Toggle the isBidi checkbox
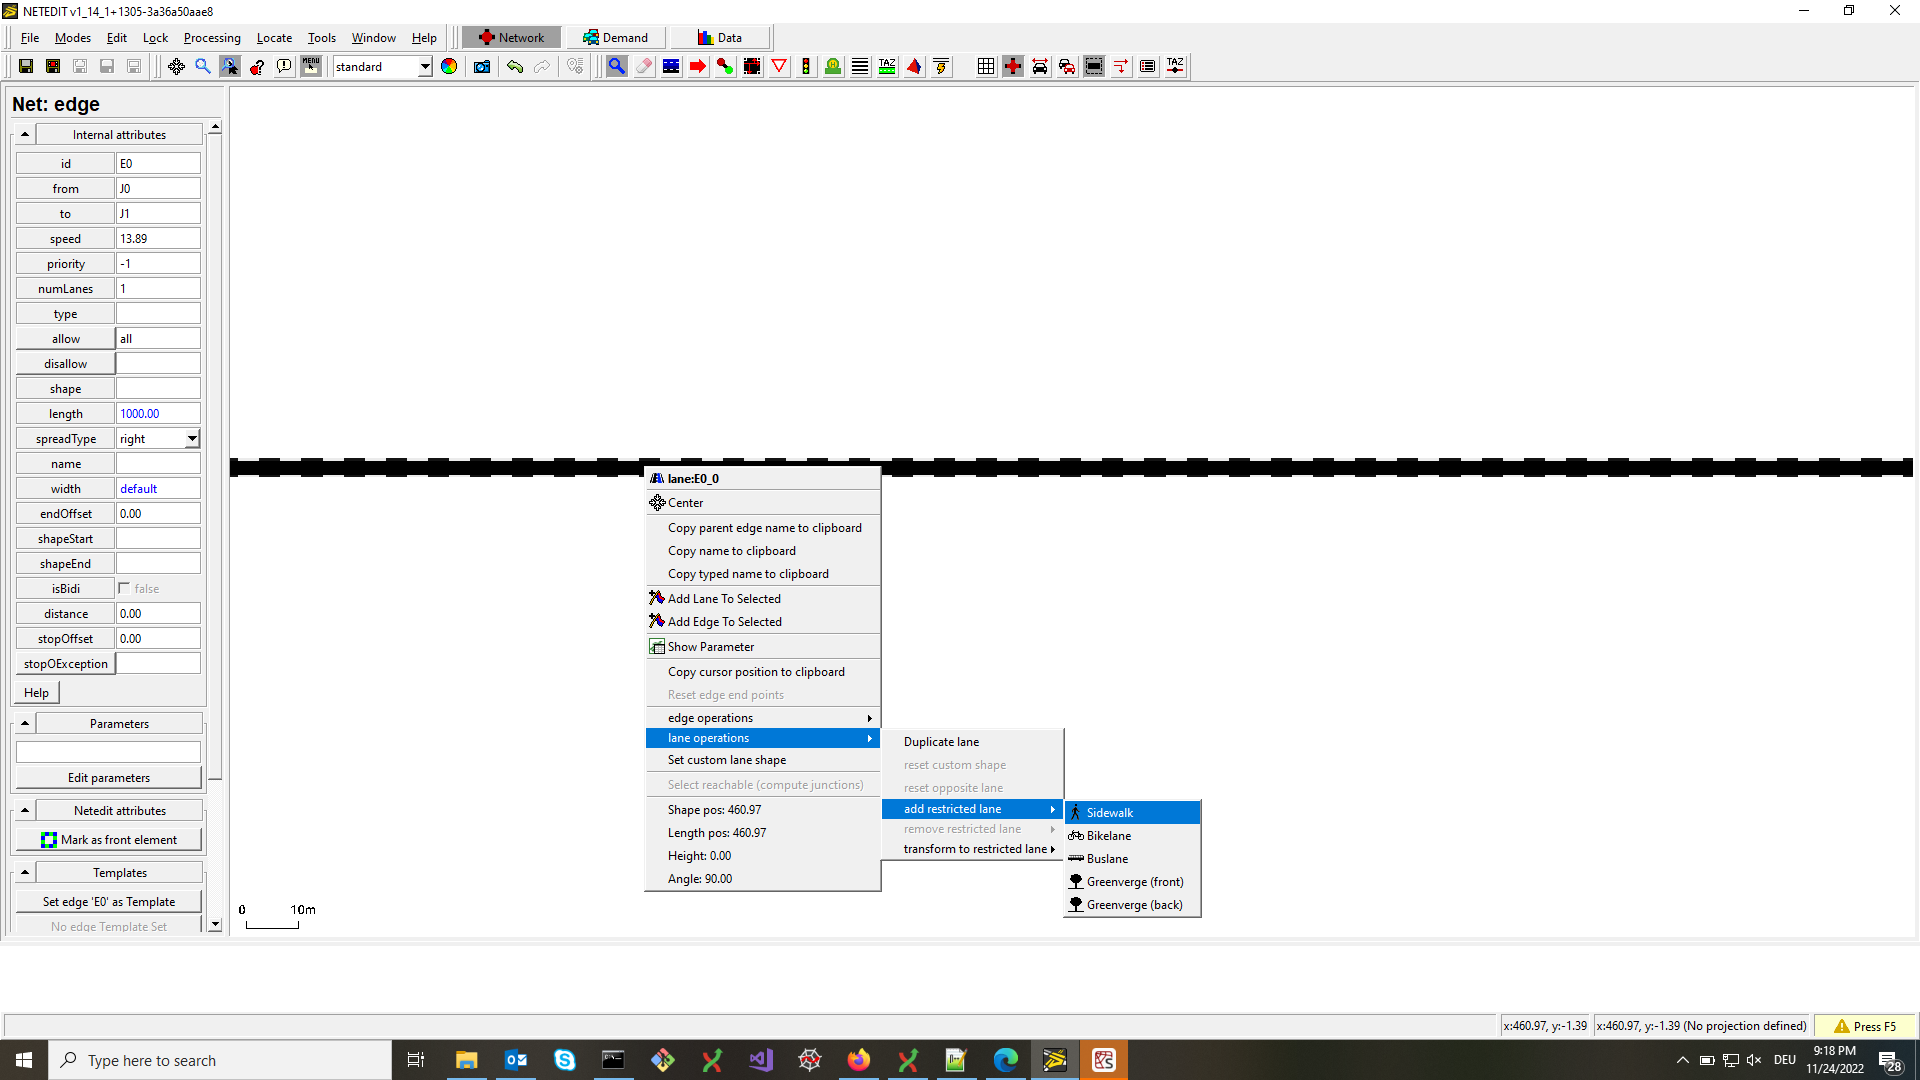Image resolution: width=1920 pixels, height=1080 pixels. pyautogui.click(x=125, y=588)
